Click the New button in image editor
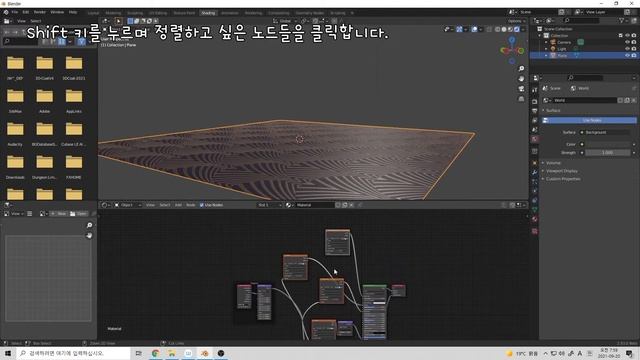This screenshot has height=360, width=640. click(x=59, y=214)
